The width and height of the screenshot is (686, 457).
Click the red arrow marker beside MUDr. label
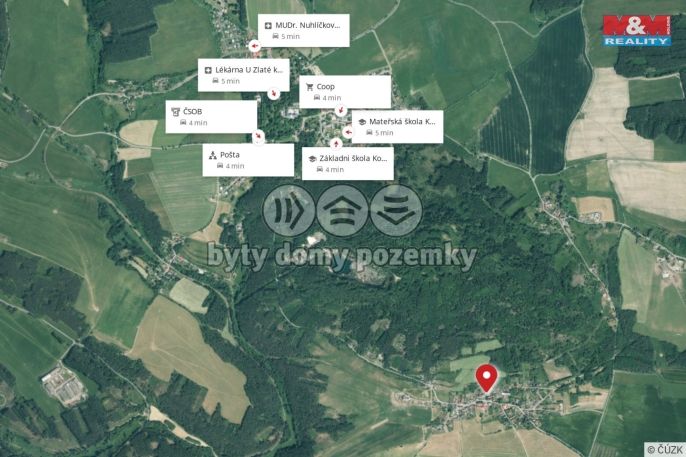pos(254,45)
